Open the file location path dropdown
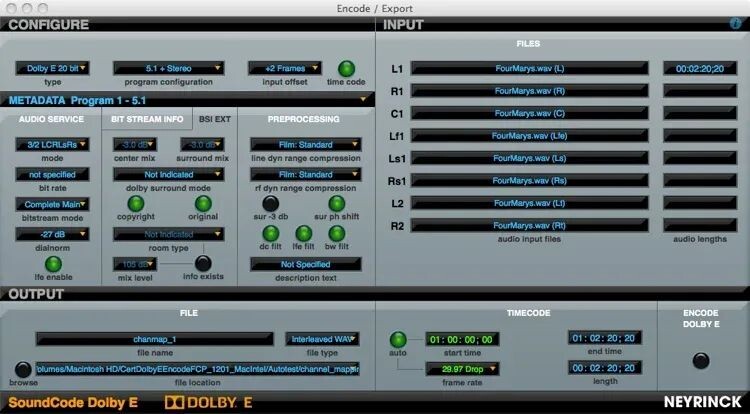The height and width of the screenshot is (414, 750). click(x=198, y=369)
